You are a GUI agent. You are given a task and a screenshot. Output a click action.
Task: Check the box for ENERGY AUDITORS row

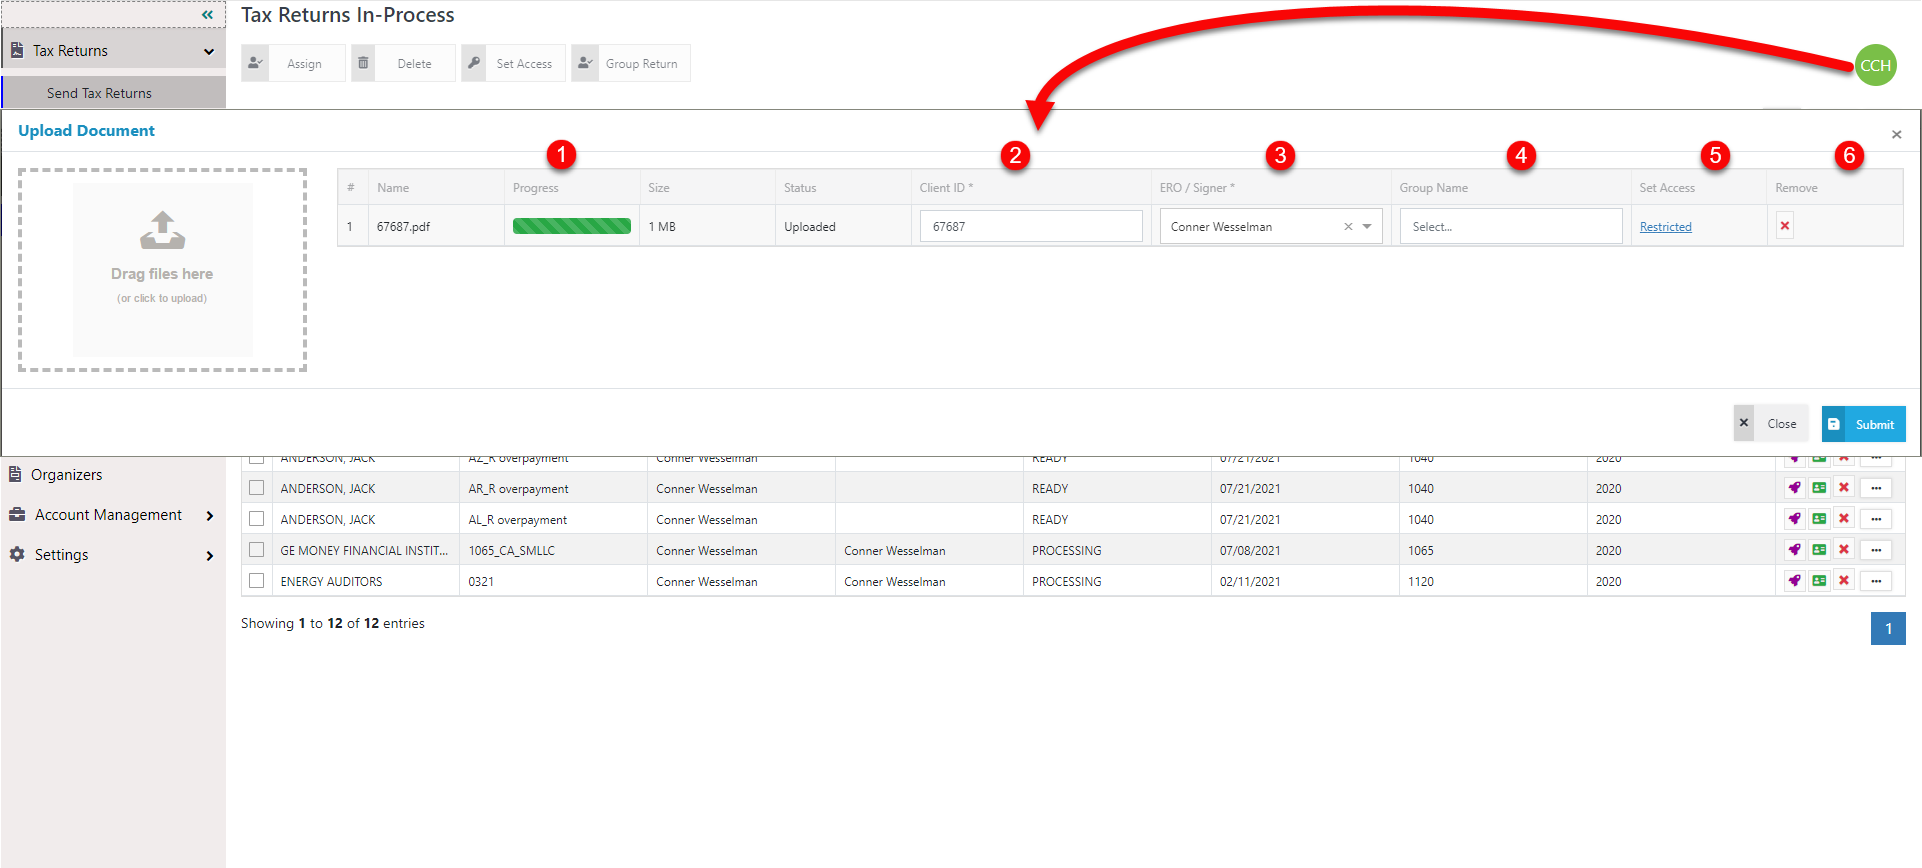pyautogui.click(x=257, y=581)
